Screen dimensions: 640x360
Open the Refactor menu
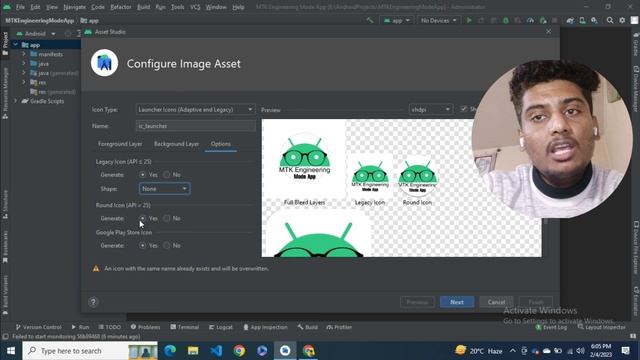click(121, 7)
